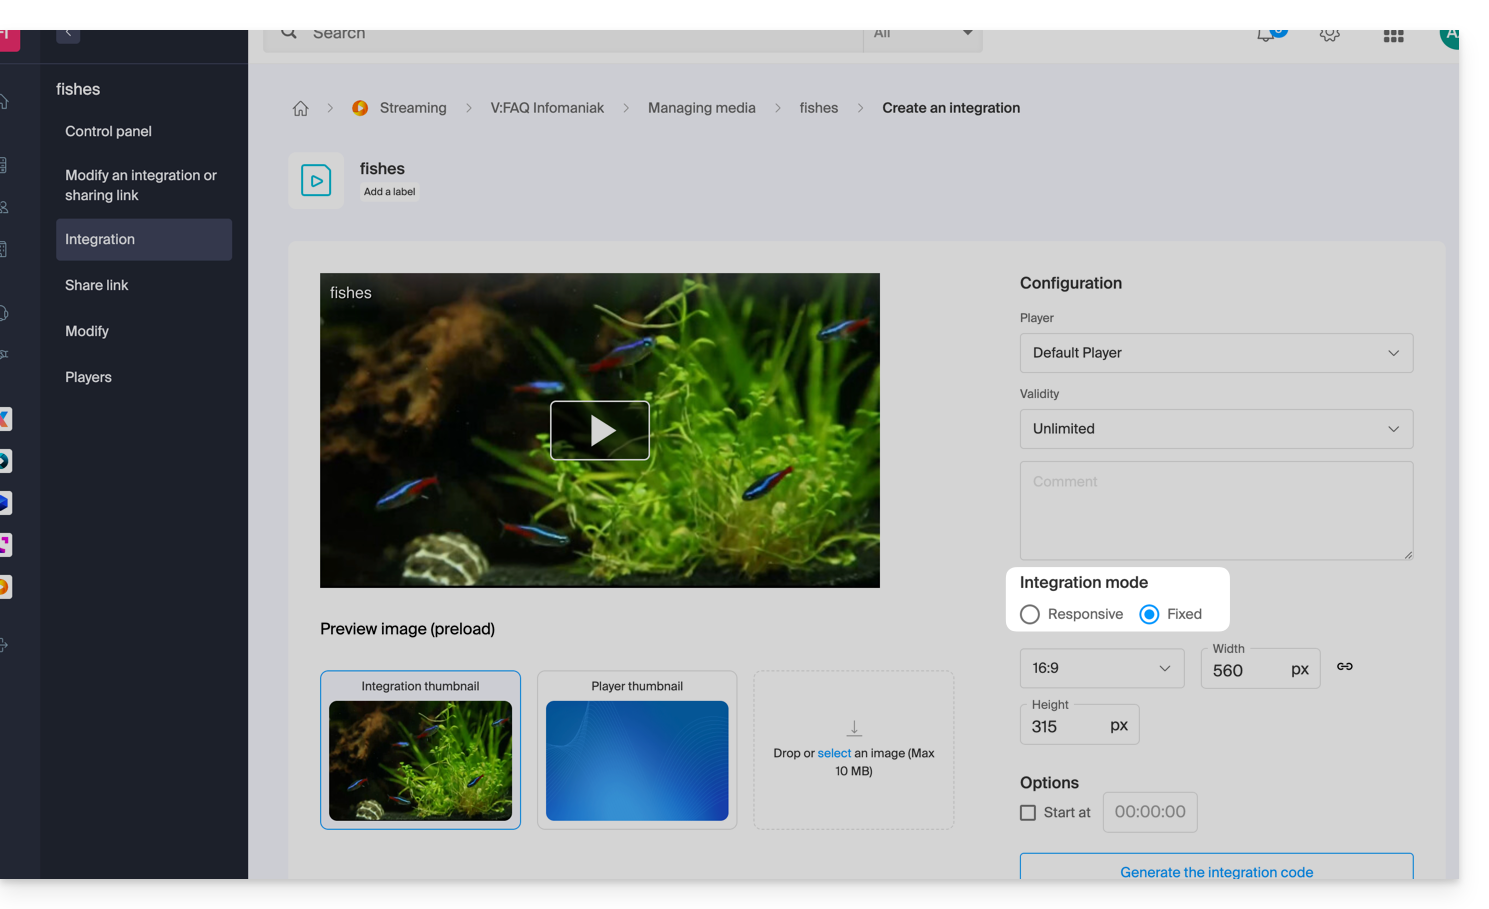Open the 16:9 aspect ratio dropdown

tap(1101, 668)
